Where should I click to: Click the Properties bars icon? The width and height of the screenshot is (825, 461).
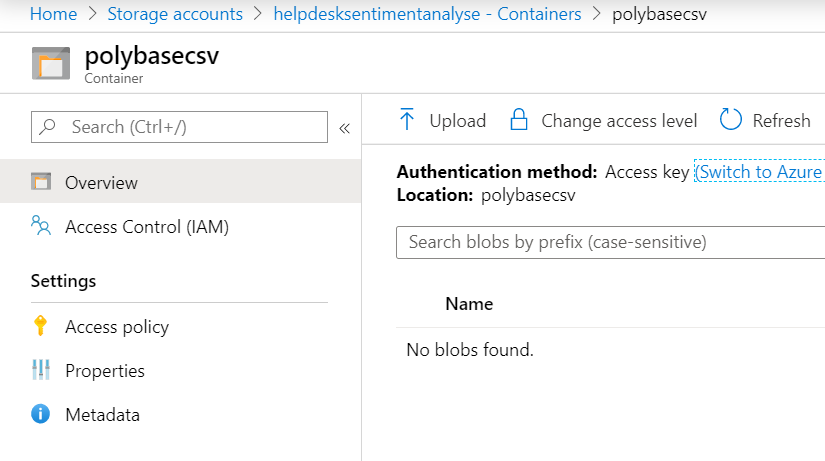[x=41, y=370]
